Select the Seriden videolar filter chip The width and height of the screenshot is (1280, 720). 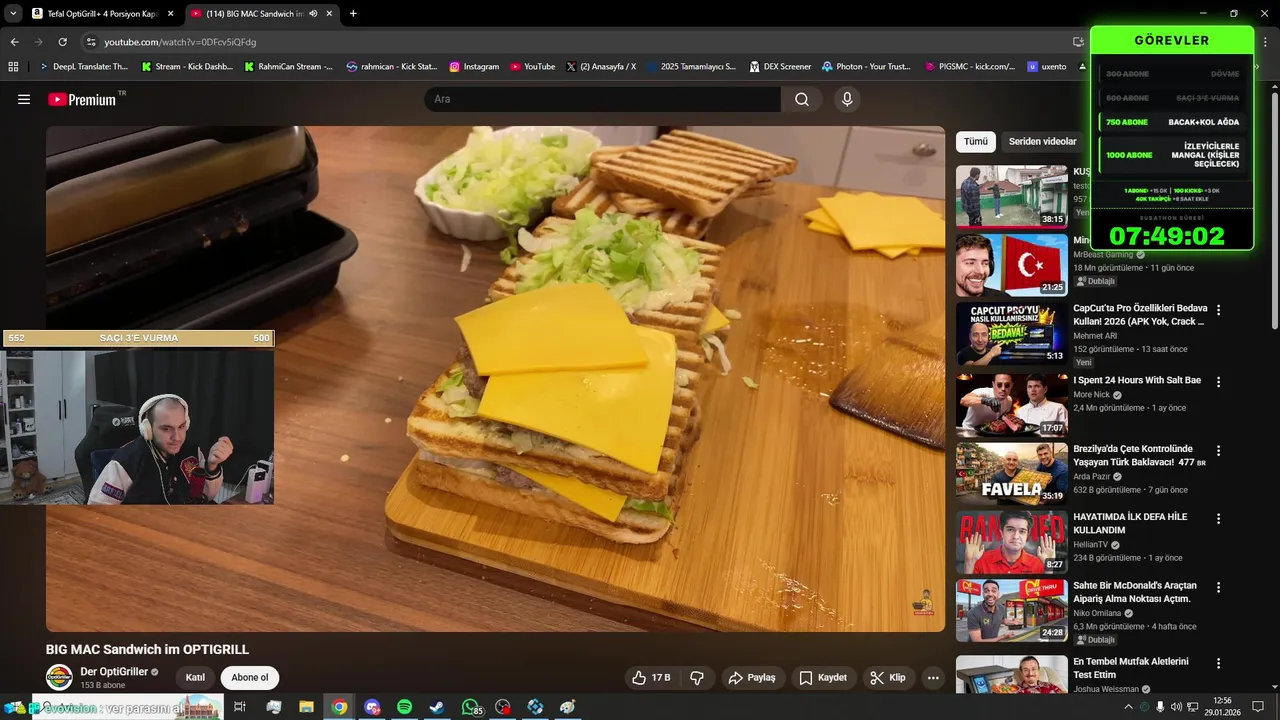point(1042,142)
